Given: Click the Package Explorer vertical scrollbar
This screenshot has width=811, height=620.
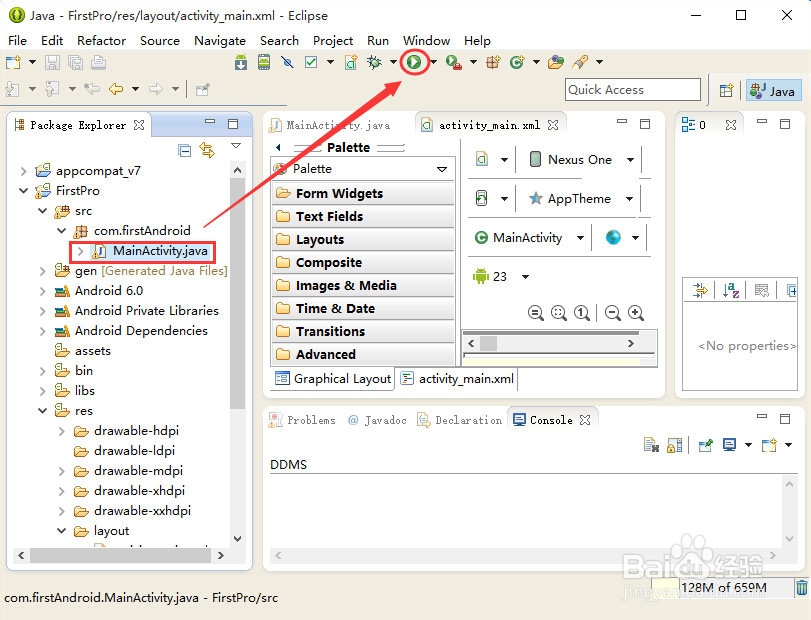Looking at the screenshot, I should (237, 293).
